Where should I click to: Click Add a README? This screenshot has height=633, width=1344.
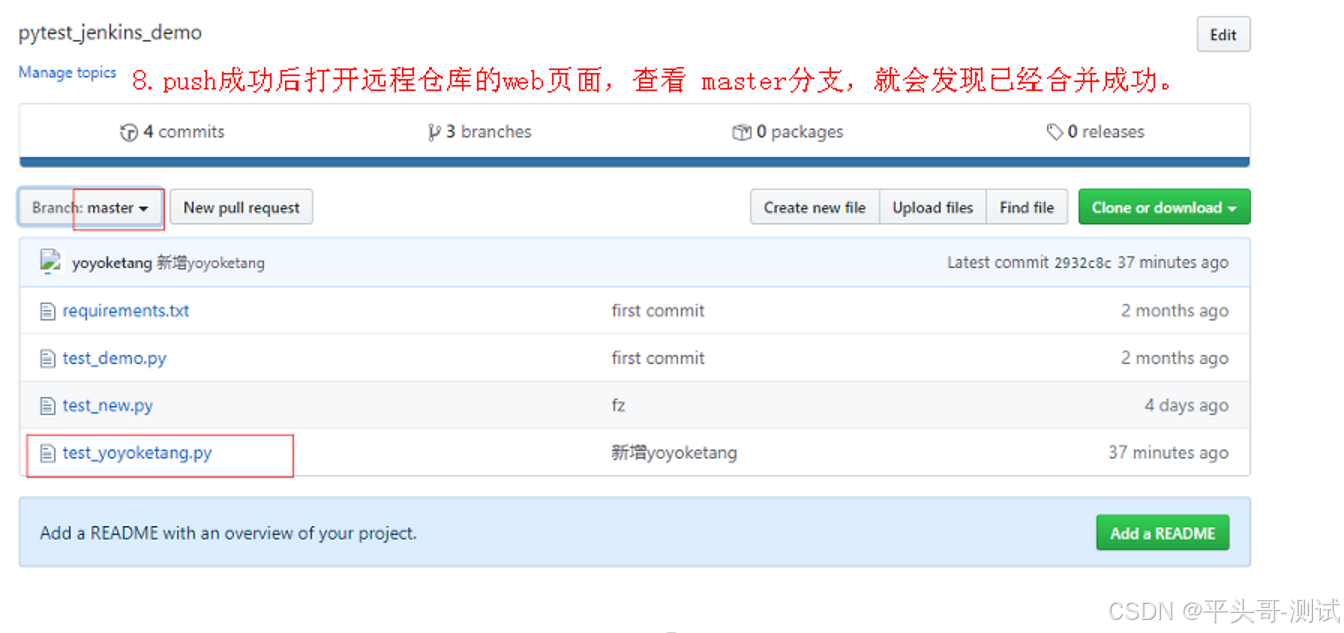pyautogui.click(x=1162, y=533)
